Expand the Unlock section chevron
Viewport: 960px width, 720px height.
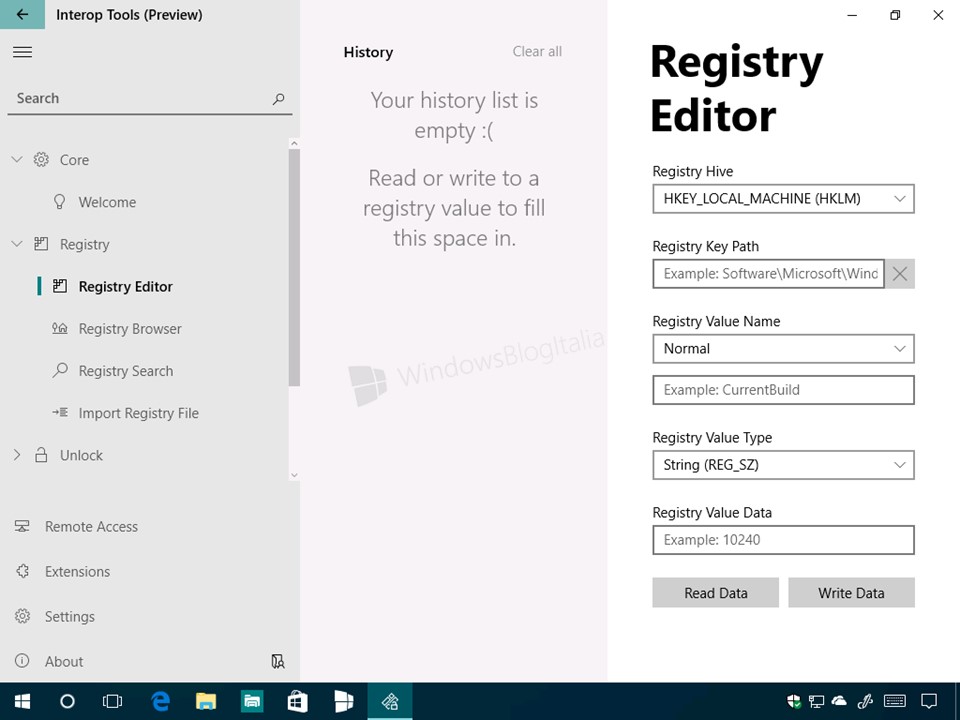pos(17,455)
